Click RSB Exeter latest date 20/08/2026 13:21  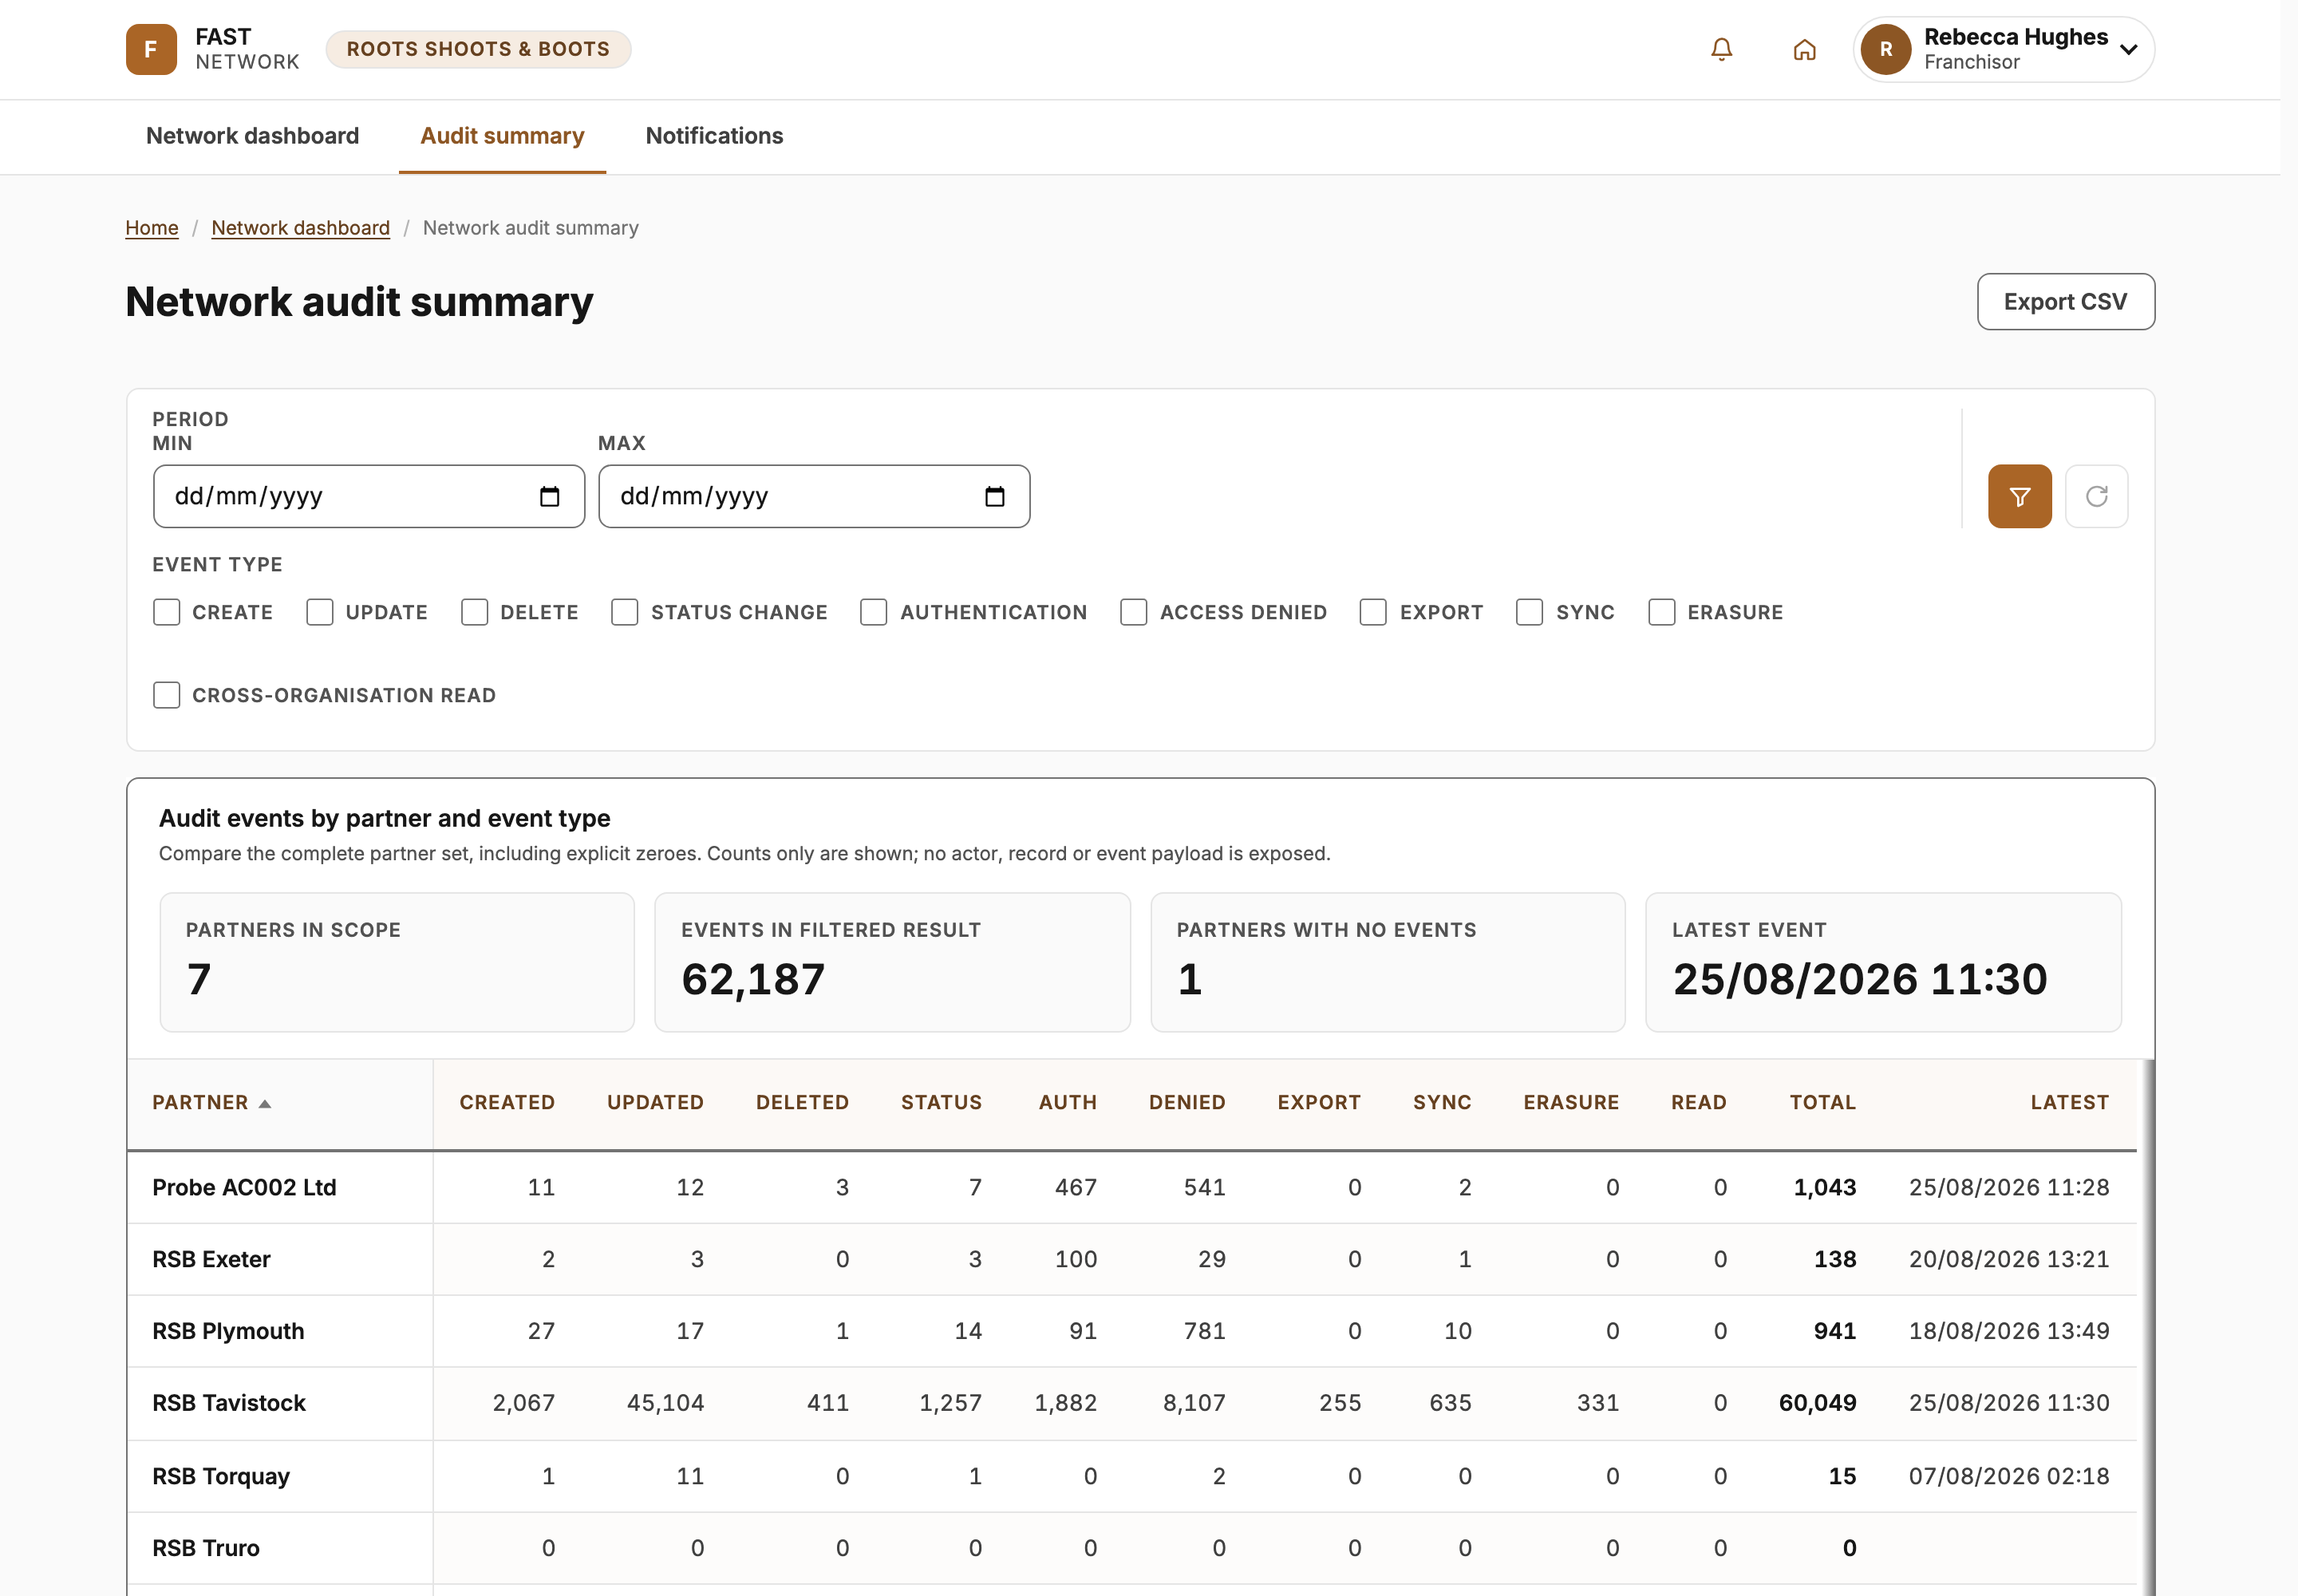click(2008, 1260)
